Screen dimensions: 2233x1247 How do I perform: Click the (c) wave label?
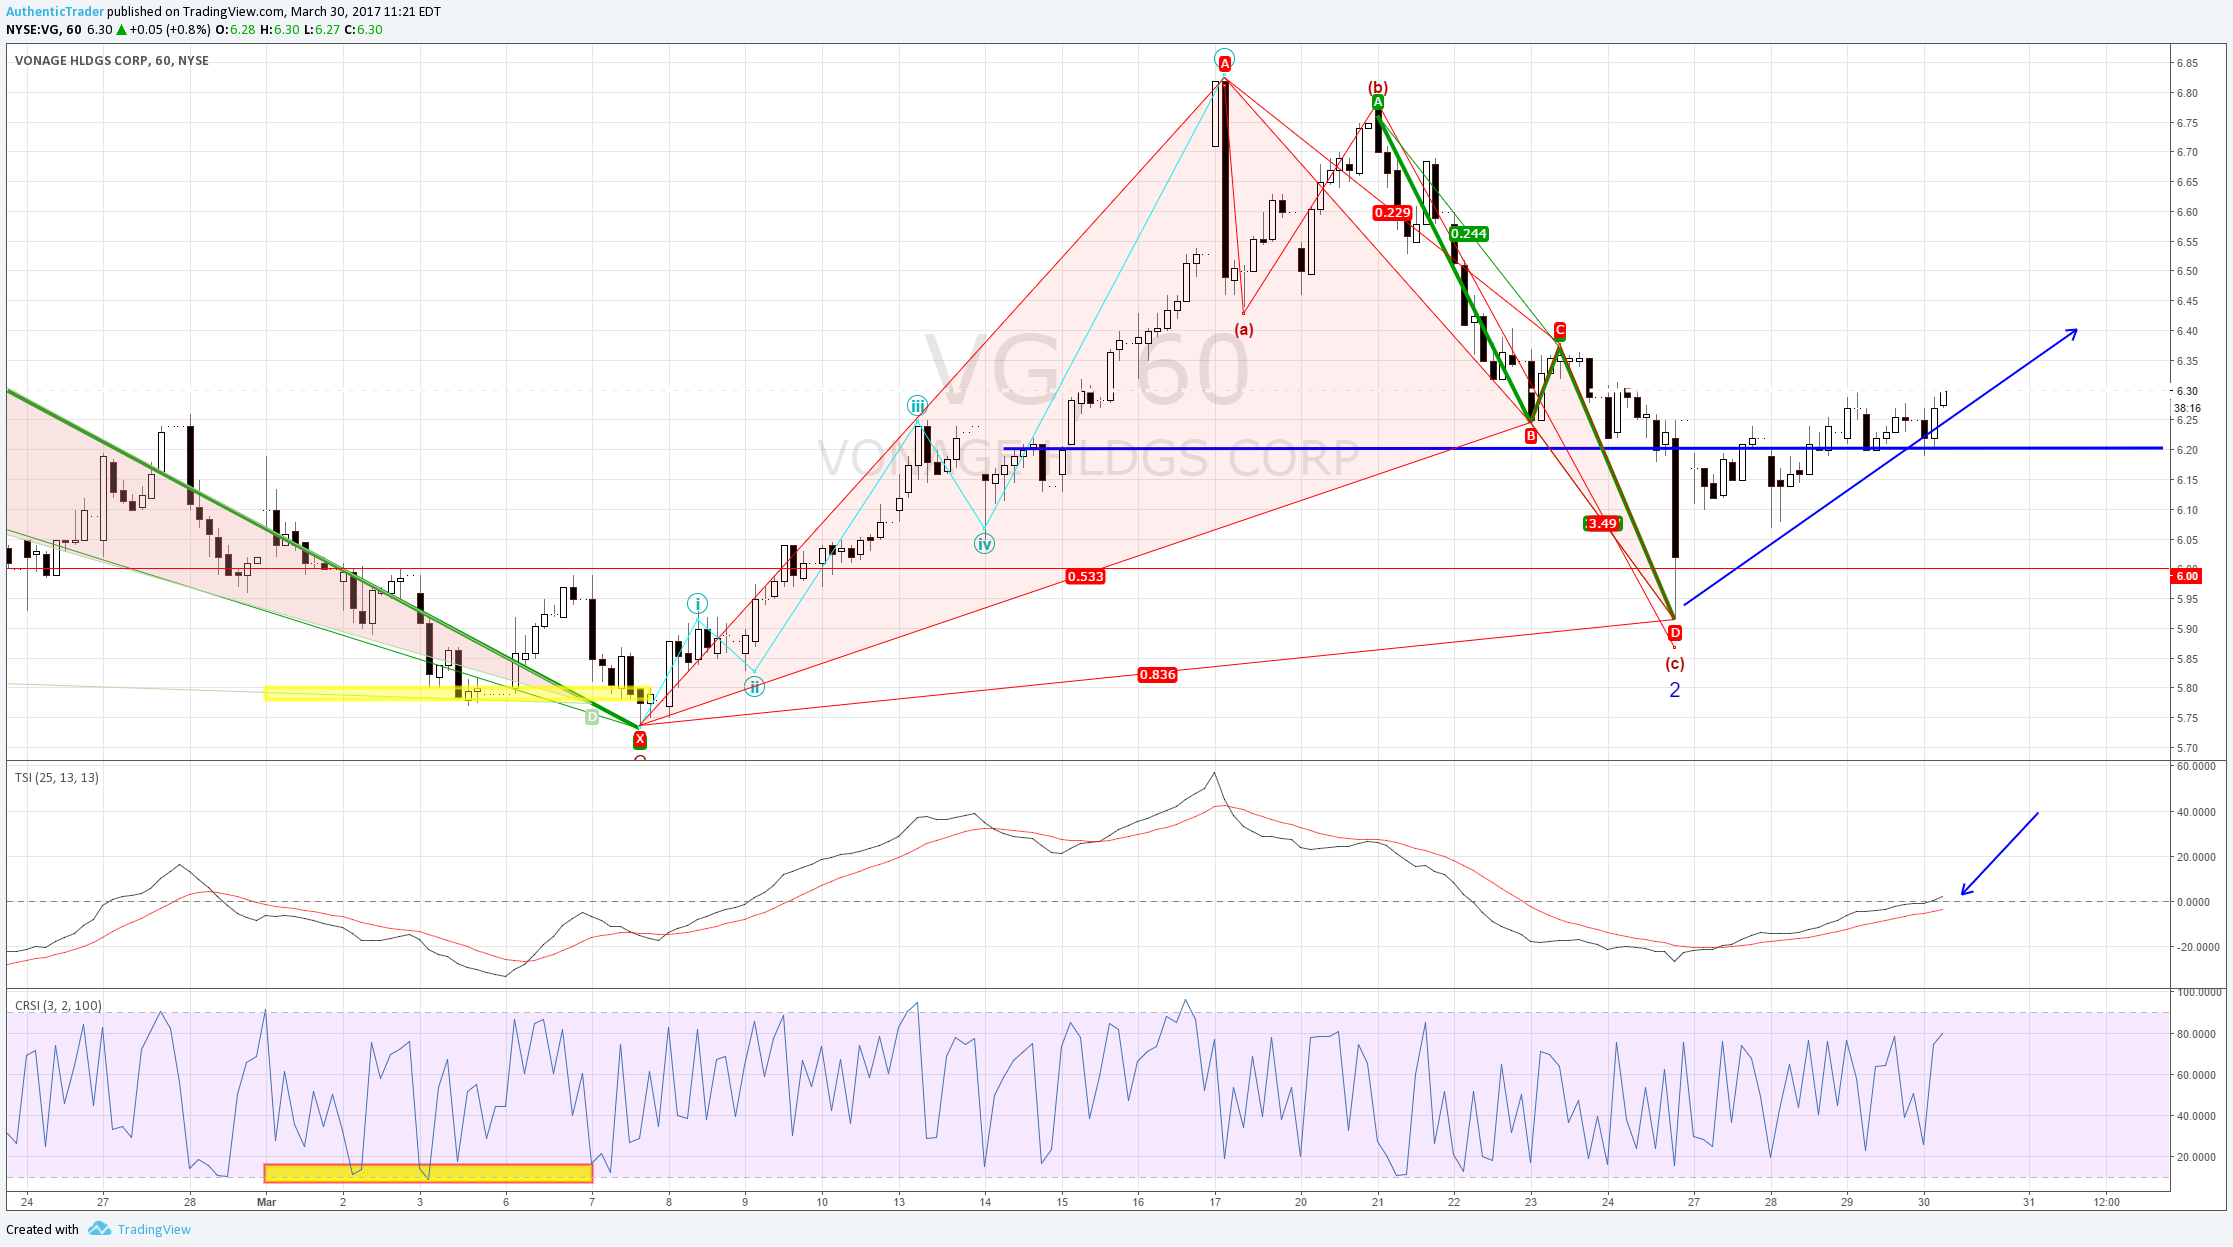click(x=1675, y=663)
